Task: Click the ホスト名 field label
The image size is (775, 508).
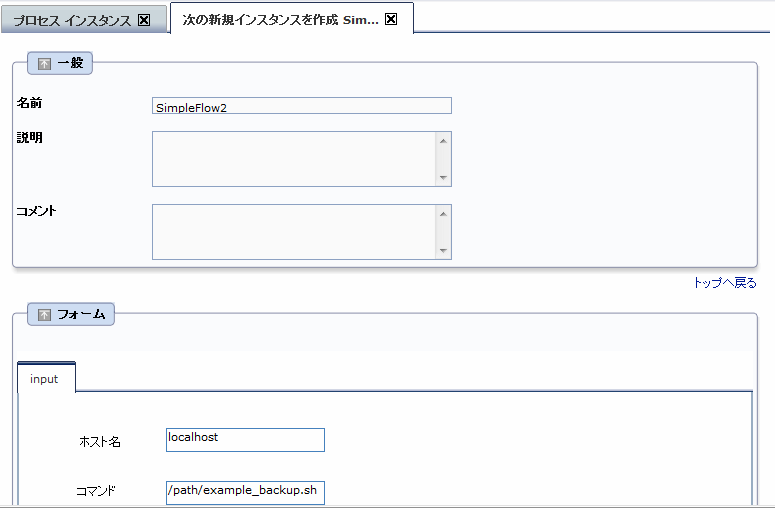Action: 100,441
